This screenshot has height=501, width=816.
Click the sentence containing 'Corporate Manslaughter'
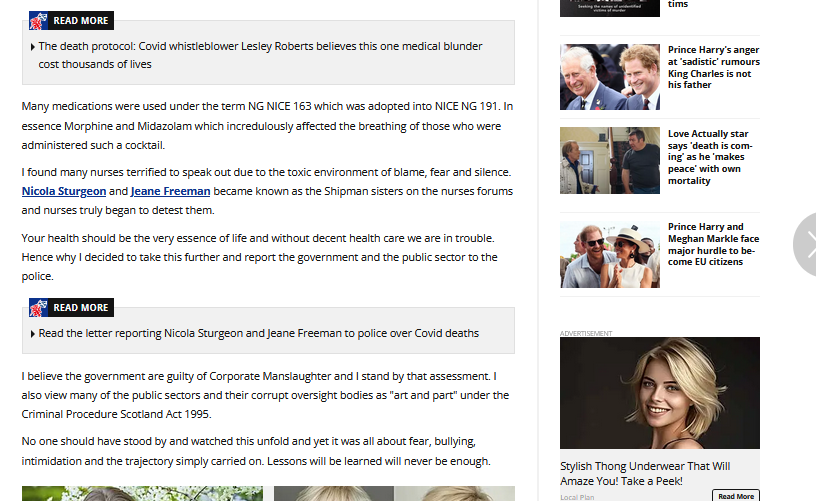[257, 376]
